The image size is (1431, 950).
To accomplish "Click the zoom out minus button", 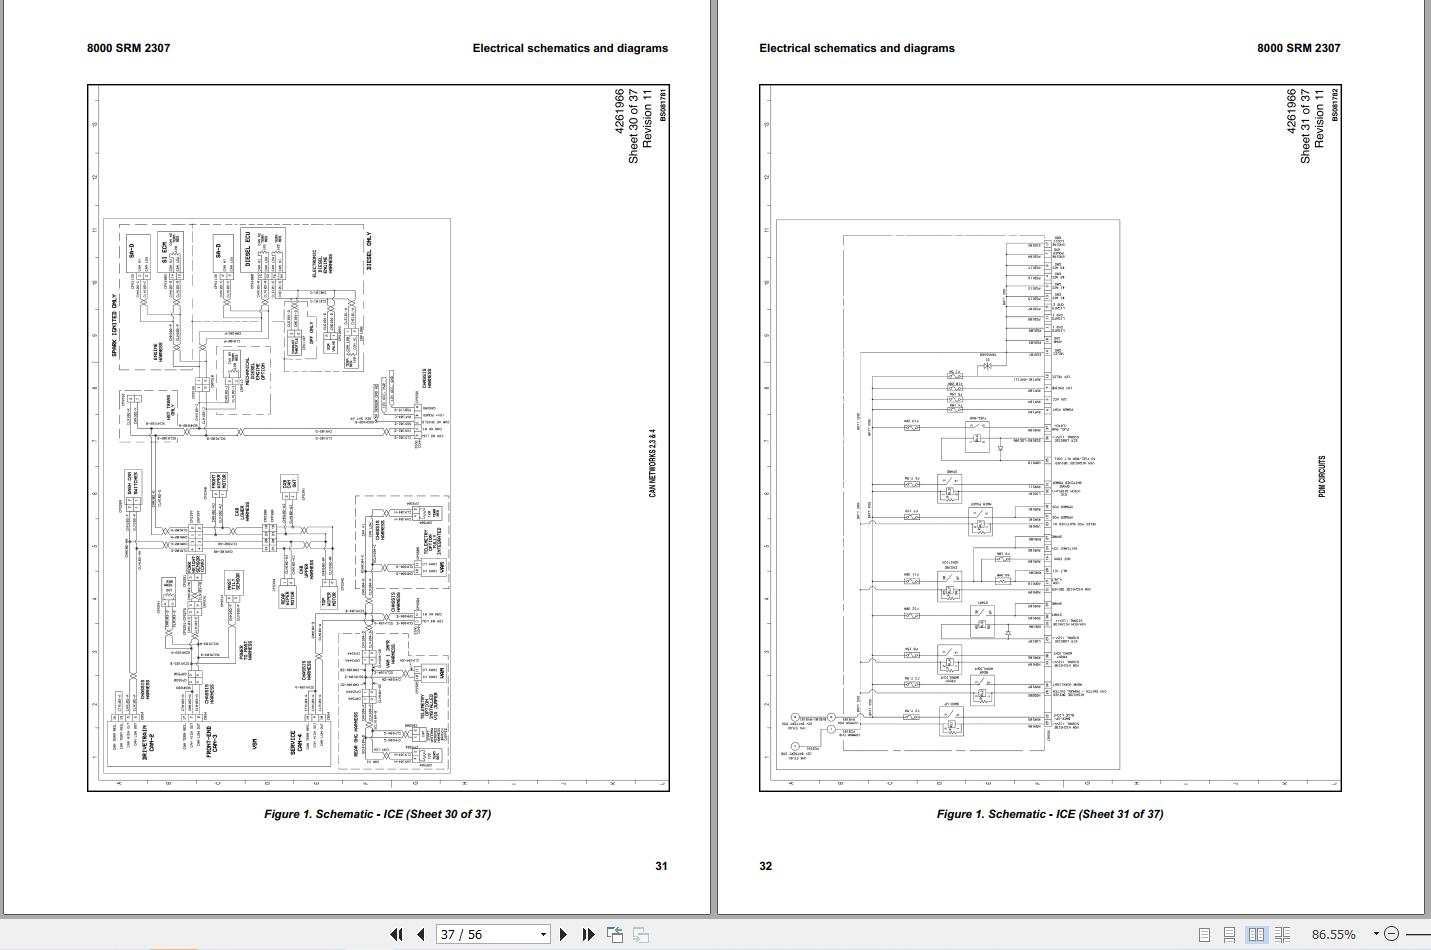I will 1391,934.
